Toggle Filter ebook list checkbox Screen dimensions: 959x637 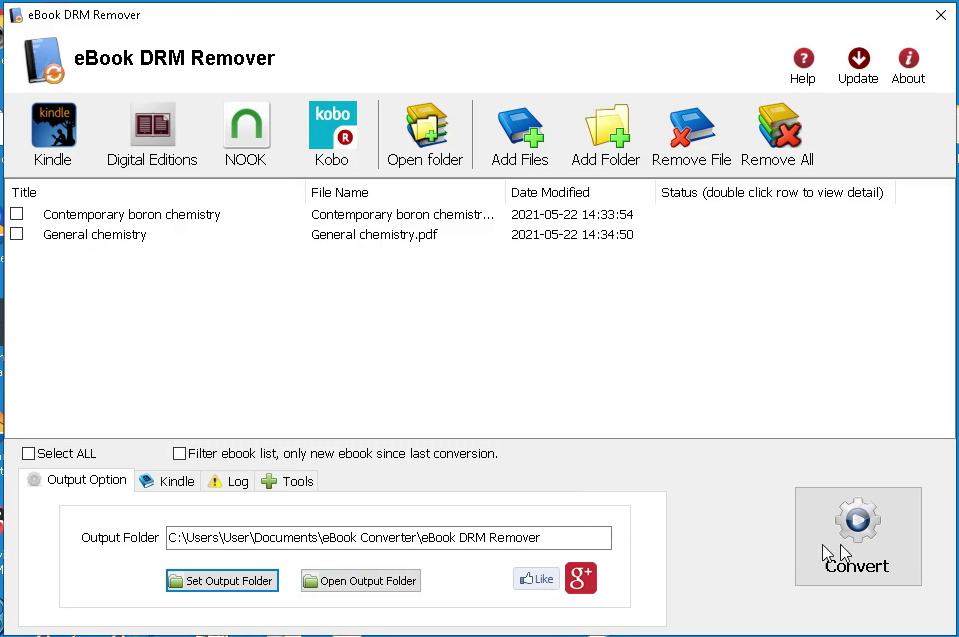(179, 454)
